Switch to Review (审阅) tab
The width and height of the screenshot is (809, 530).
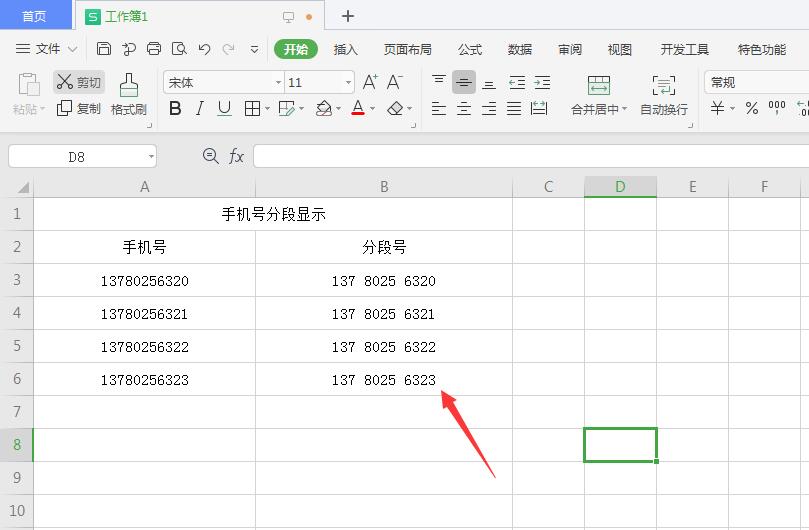tap(570, 50)
